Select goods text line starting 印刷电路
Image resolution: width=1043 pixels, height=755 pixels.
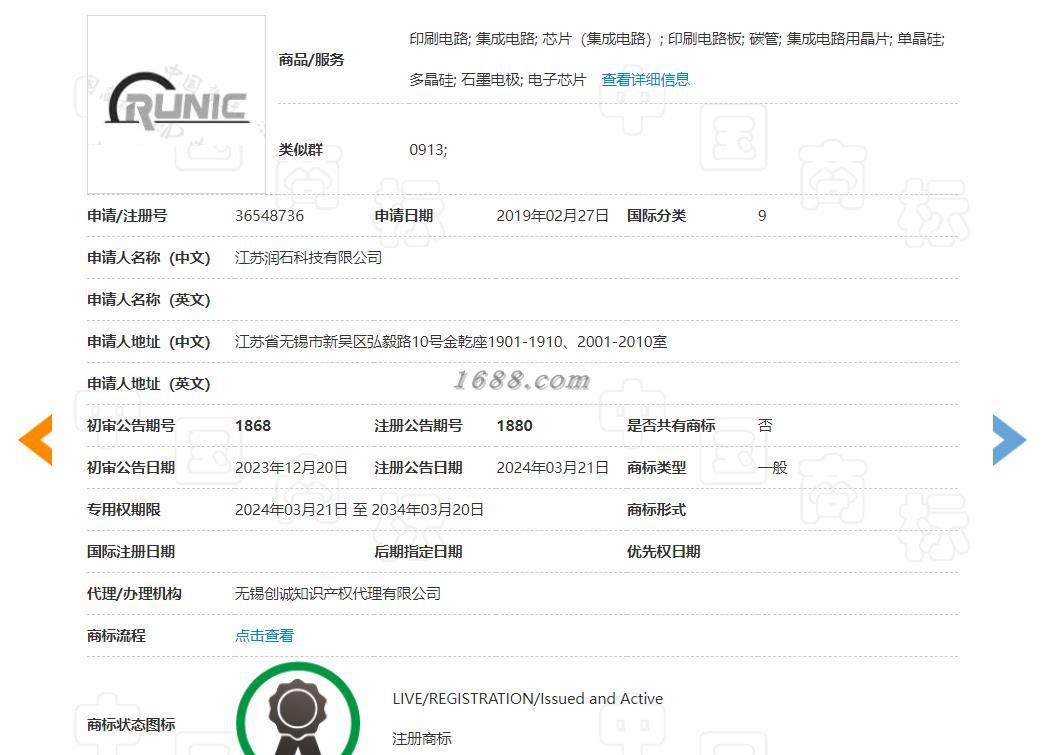676,39
